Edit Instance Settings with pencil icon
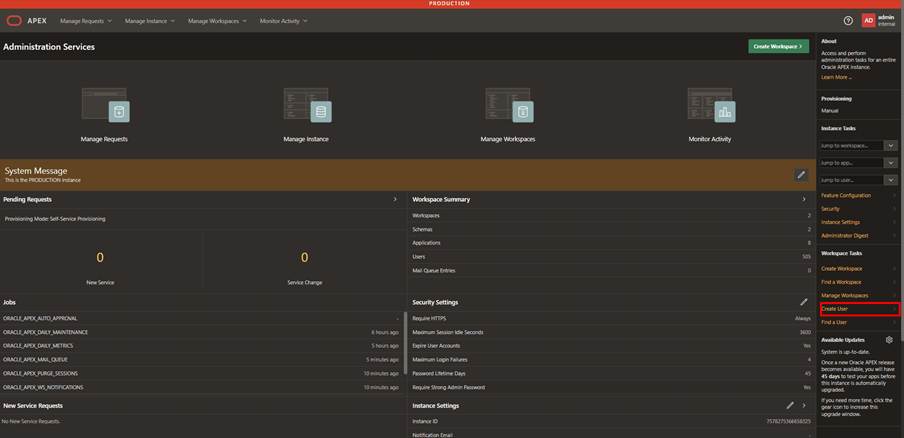The width and height of the screenshot is (904, 438). point(790,405)
